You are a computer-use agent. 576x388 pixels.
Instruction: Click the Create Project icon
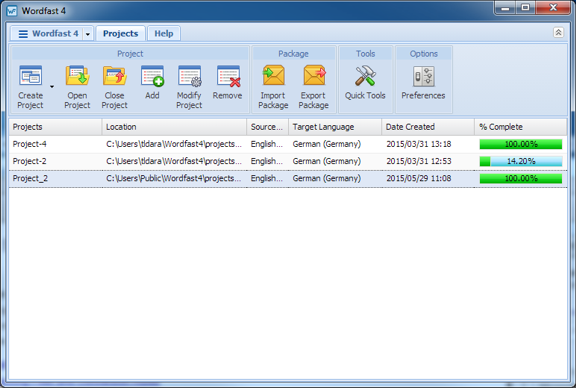[x=30, y=76]
